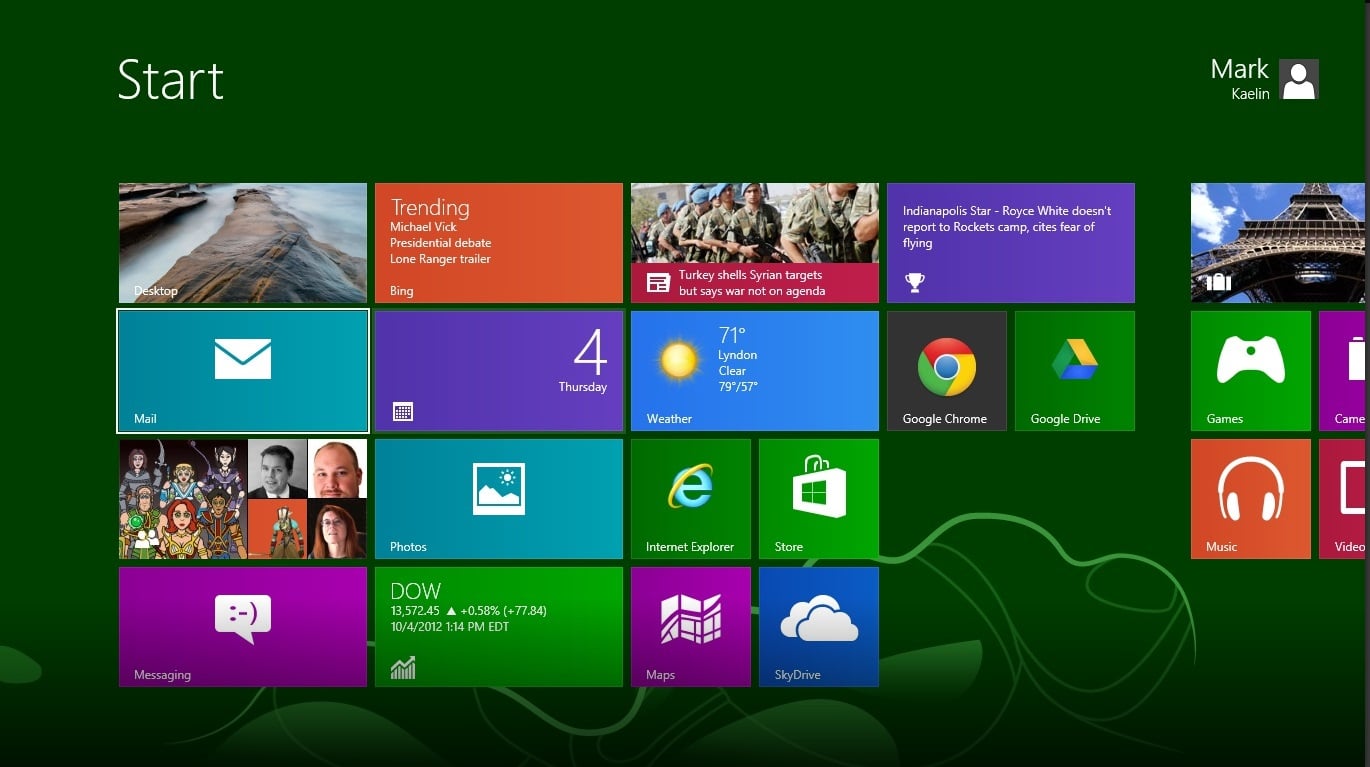Click the calendar grid icon
Image resolution: width=1370 pixels, height=767 pixels.
403,411
